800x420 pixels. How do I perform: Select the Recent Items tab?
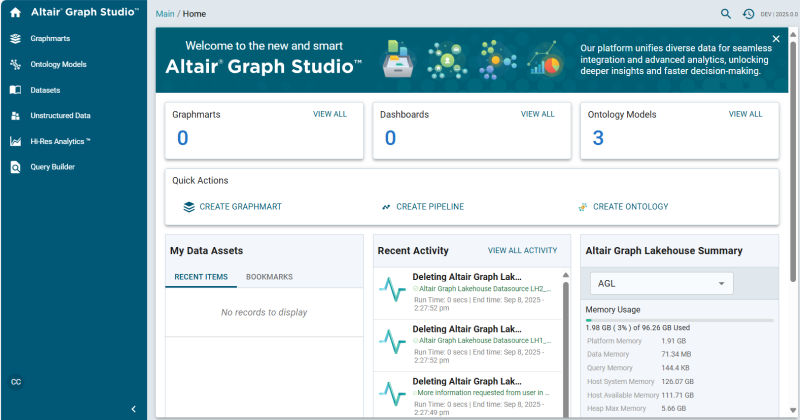point(201,277)
